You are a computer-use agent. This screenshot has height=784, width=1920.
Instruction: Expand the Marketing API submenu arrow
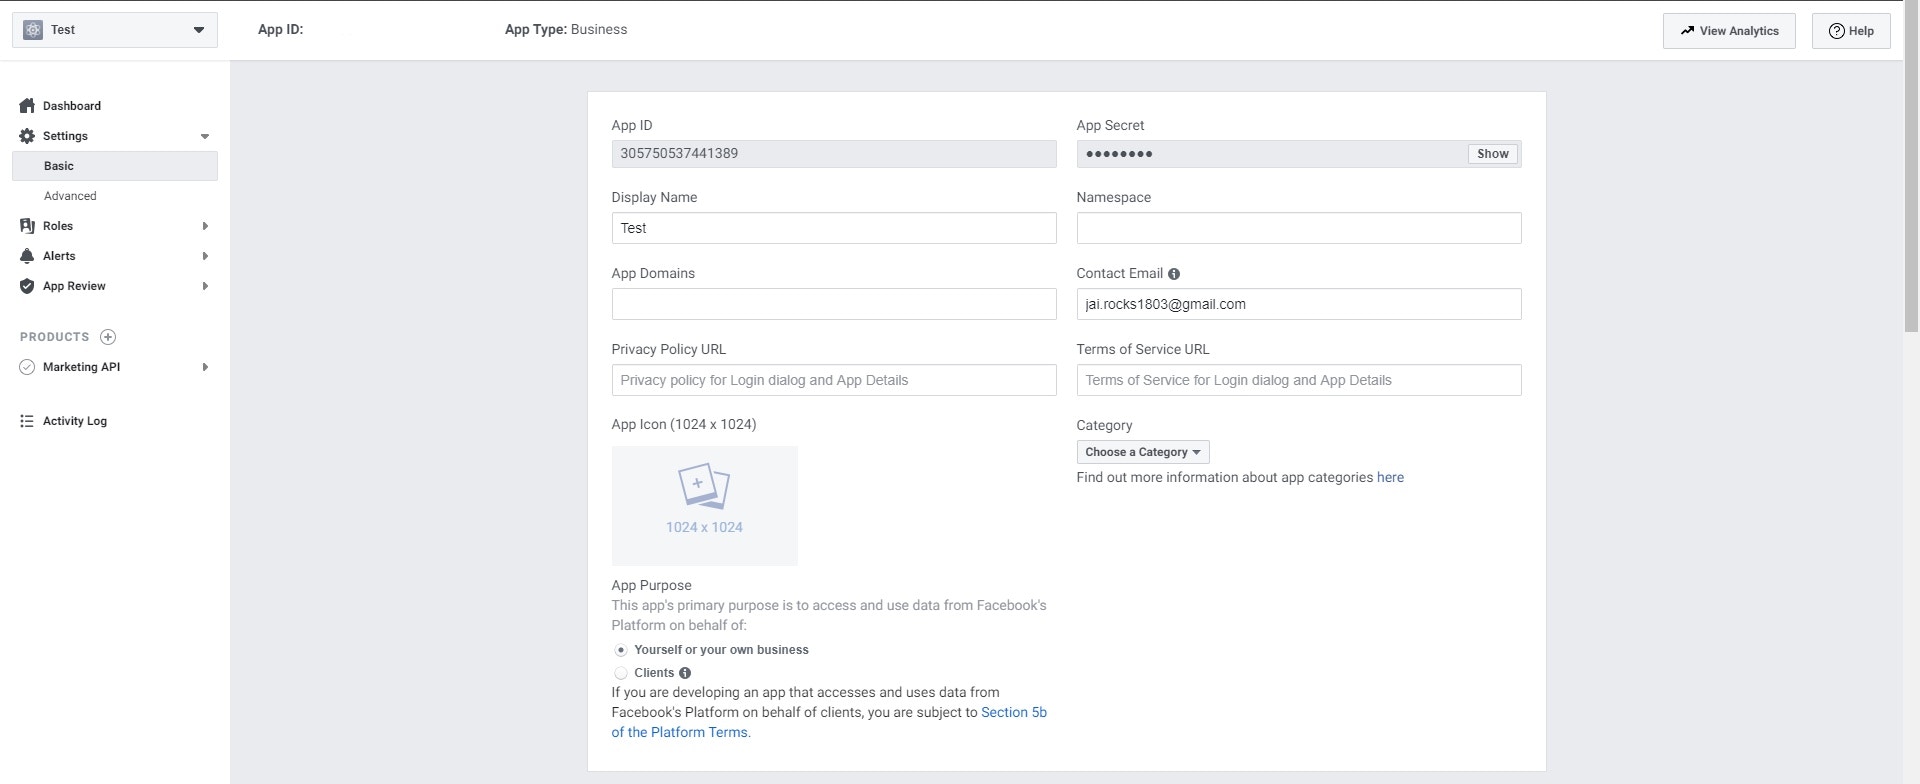[x=205, y=367]
